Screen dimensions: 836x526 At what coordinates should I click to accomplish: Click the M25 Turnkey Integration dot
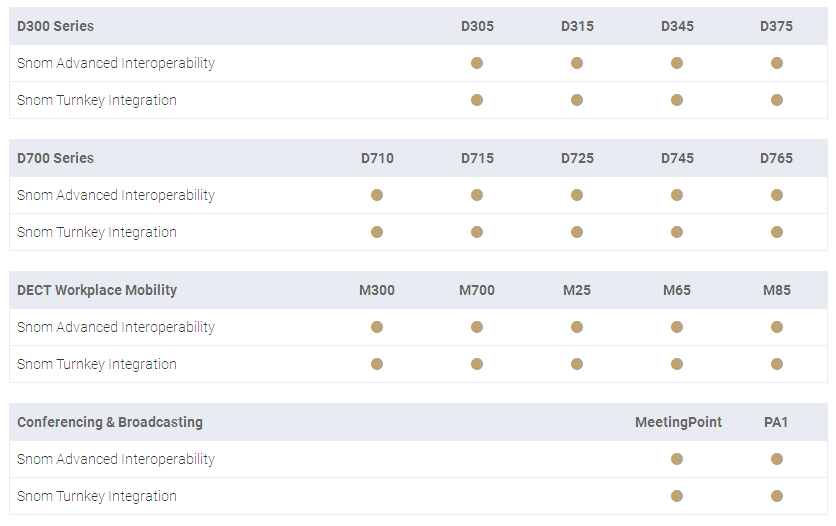(x=577, y=365)
